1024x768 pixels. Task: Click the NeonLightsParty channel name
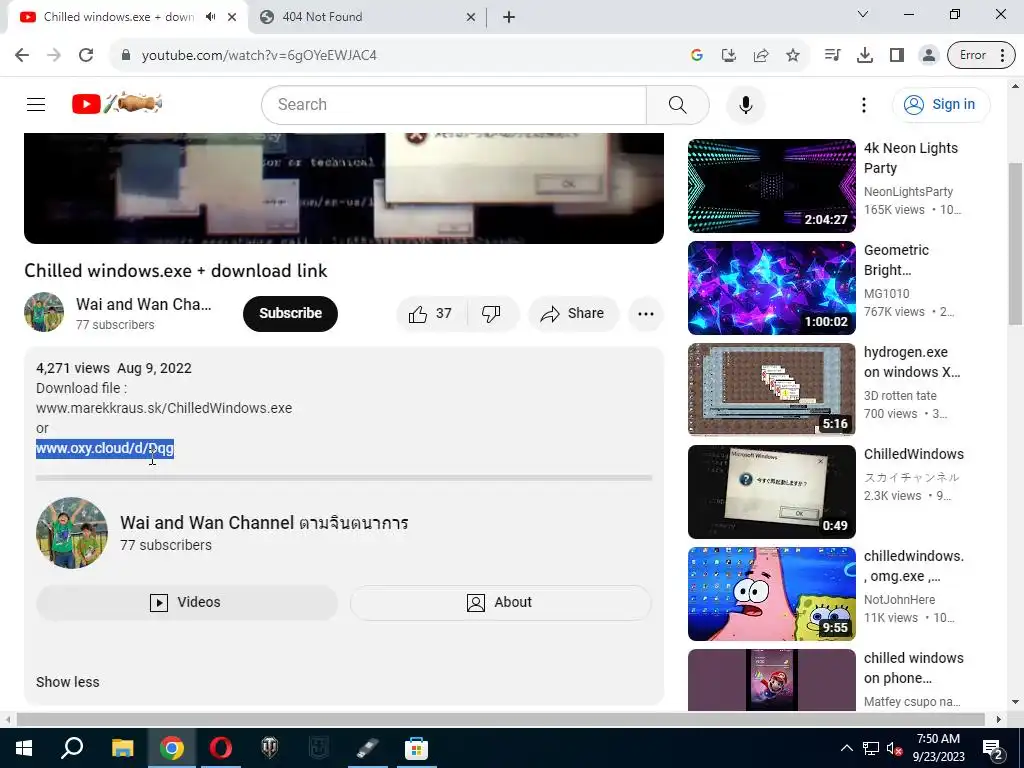pos(908,192)
